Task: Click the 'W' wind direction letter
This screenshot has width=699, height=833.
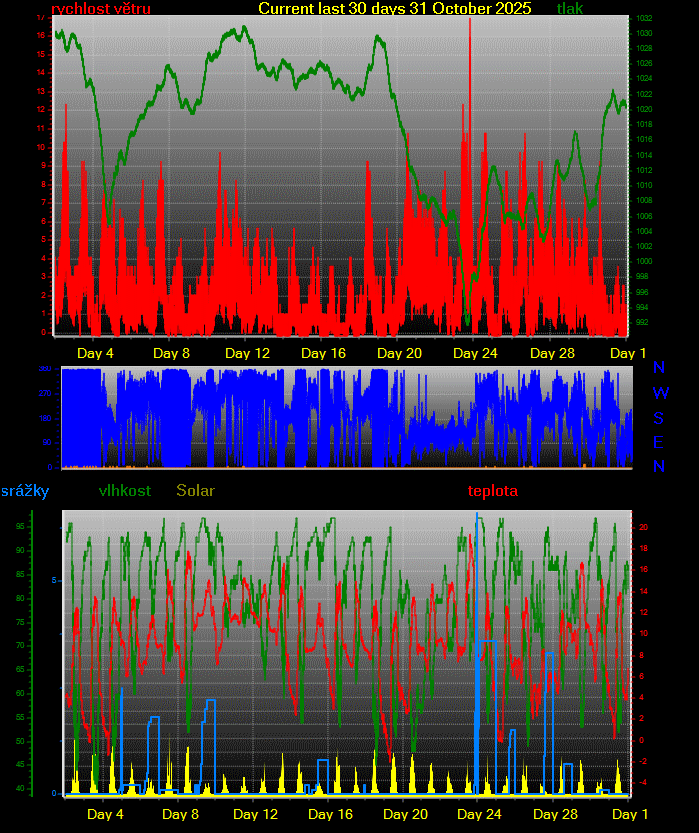Action: coord(659,393)
